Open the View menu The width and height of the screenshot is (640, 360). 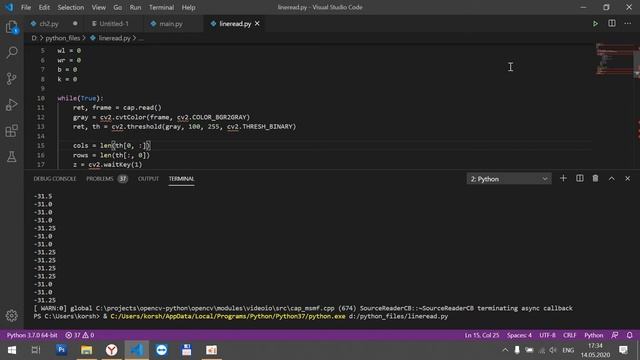point(98,7)
